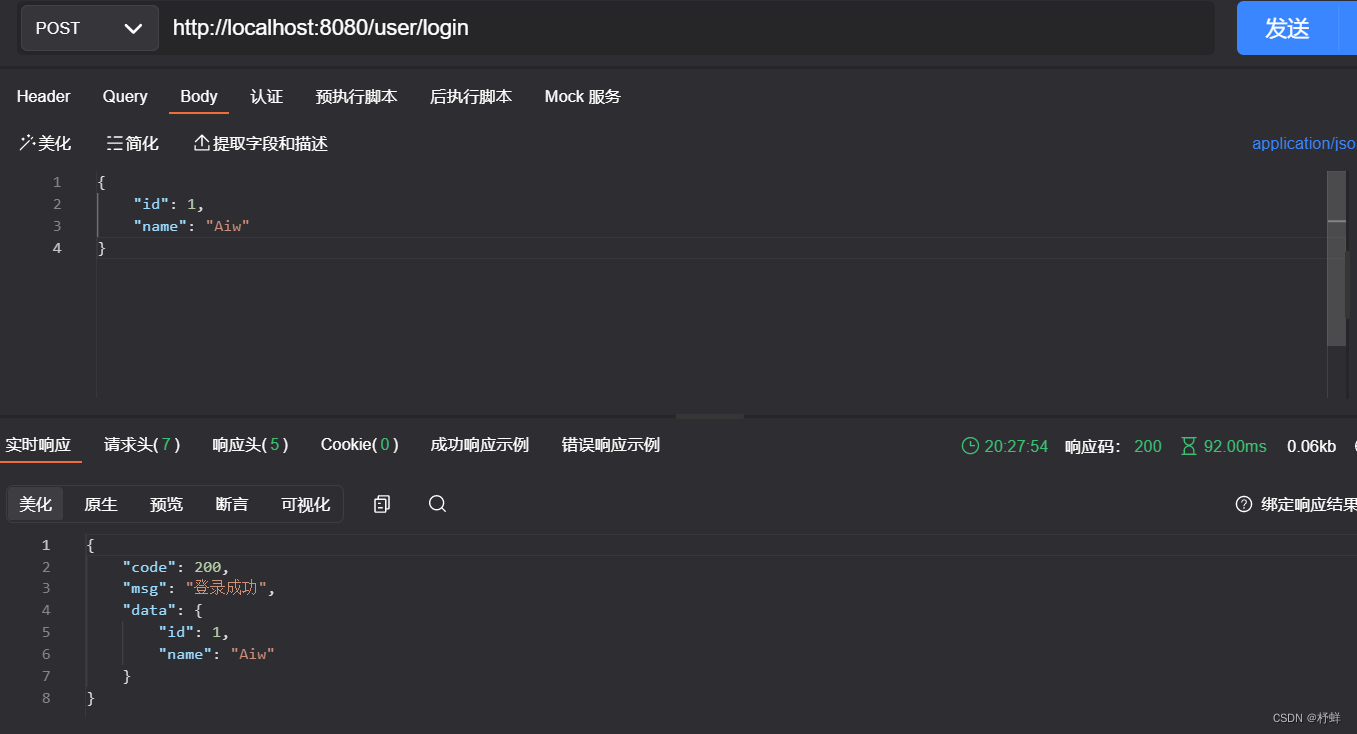1357x734 pixels.
Task: Click the "data": { response line
Action: tap(163, 610)
